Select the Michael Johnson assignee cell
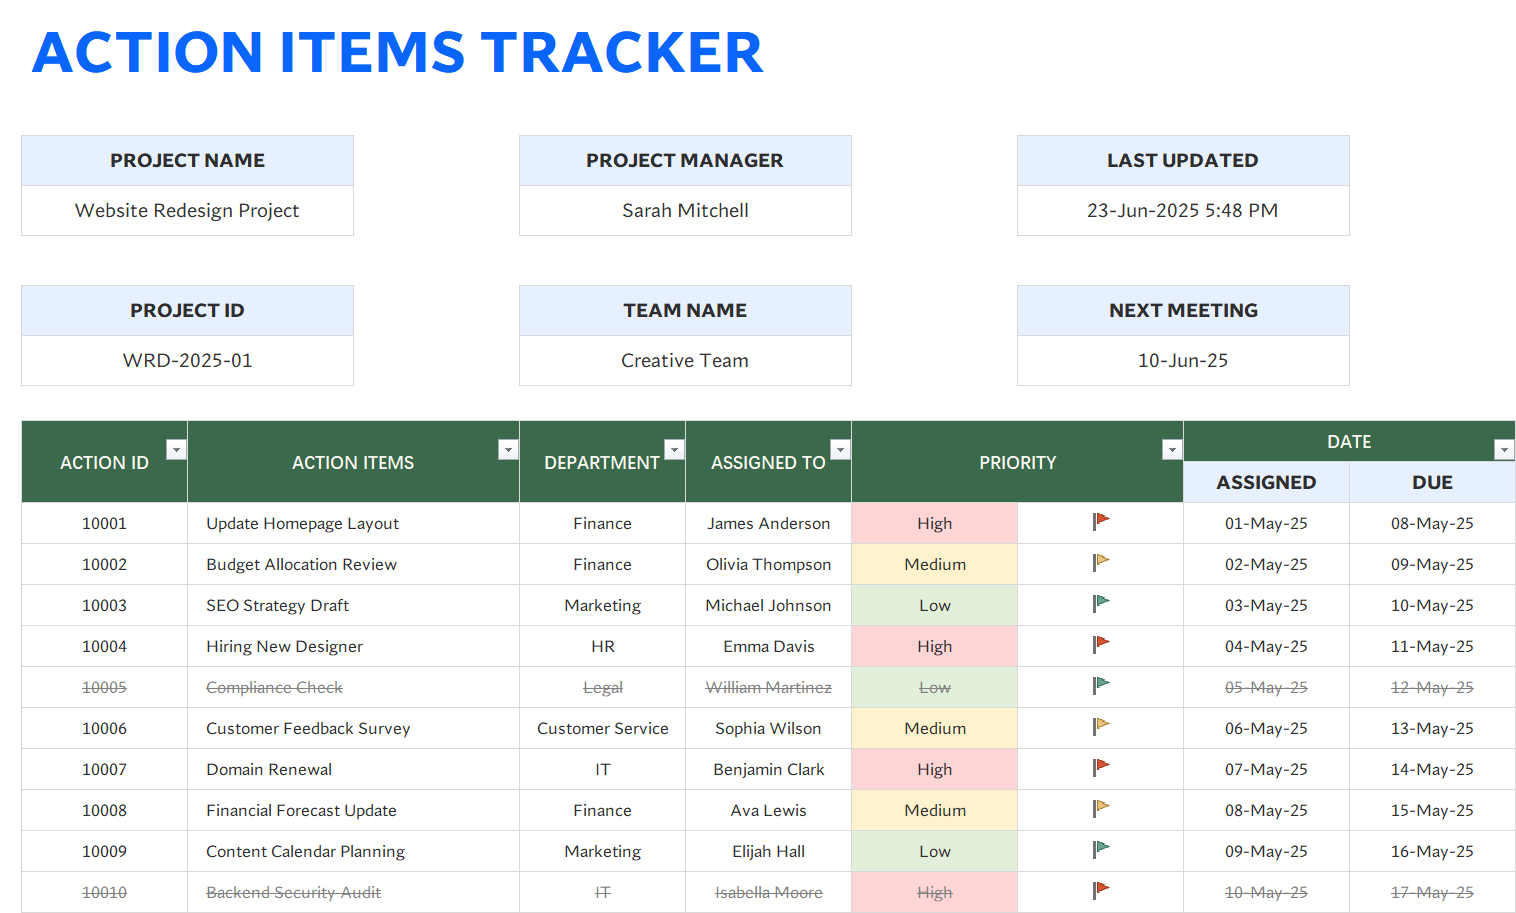Viewport: 1516px width, 913px height. click(x=768, y=605)
